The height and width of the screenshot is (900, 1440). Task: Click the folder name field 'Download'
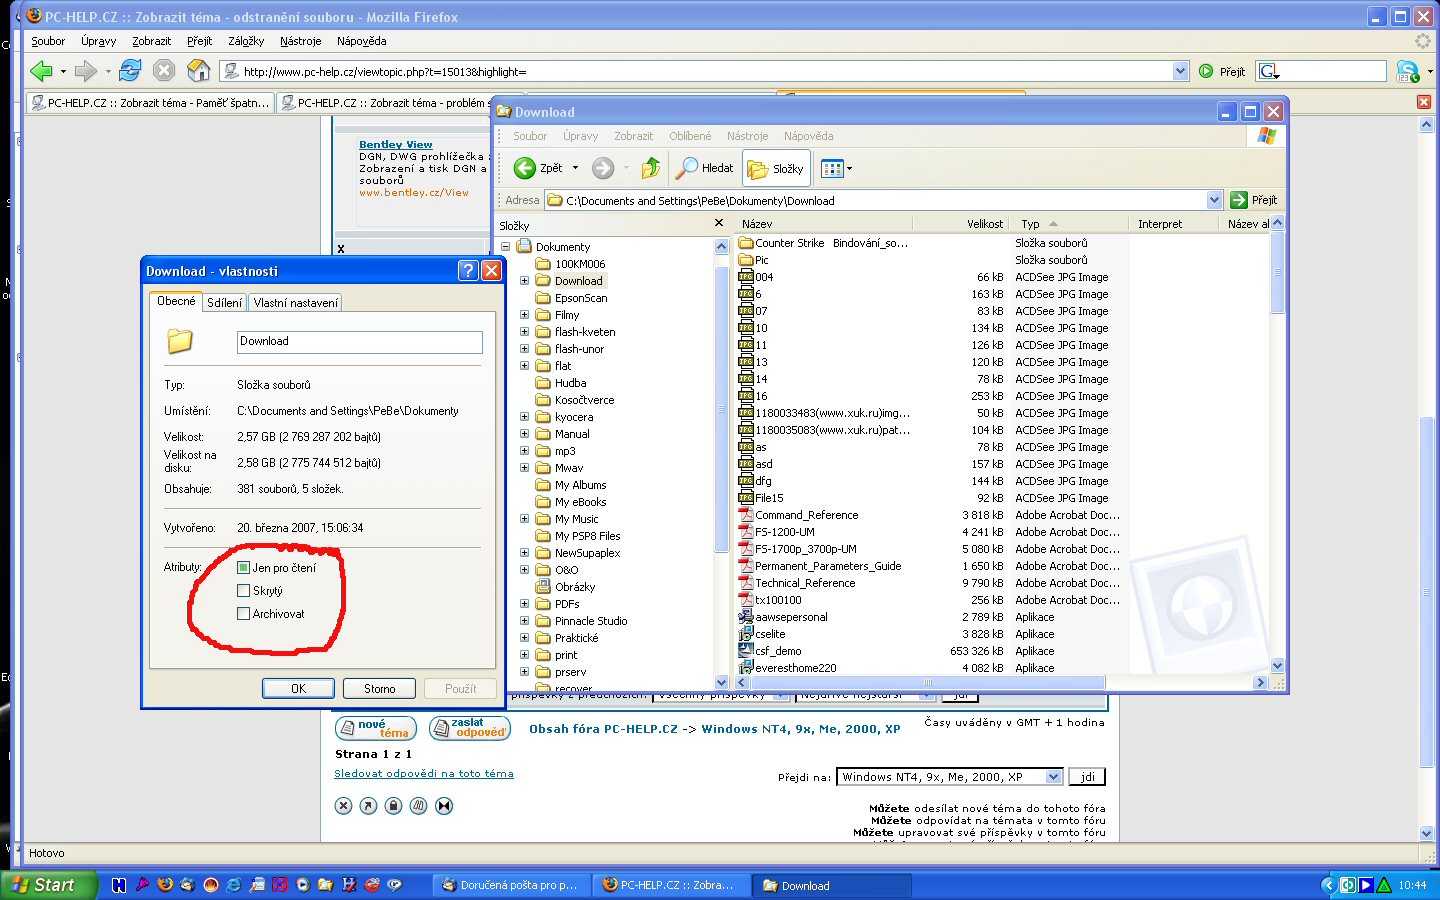tap(359, 342)
